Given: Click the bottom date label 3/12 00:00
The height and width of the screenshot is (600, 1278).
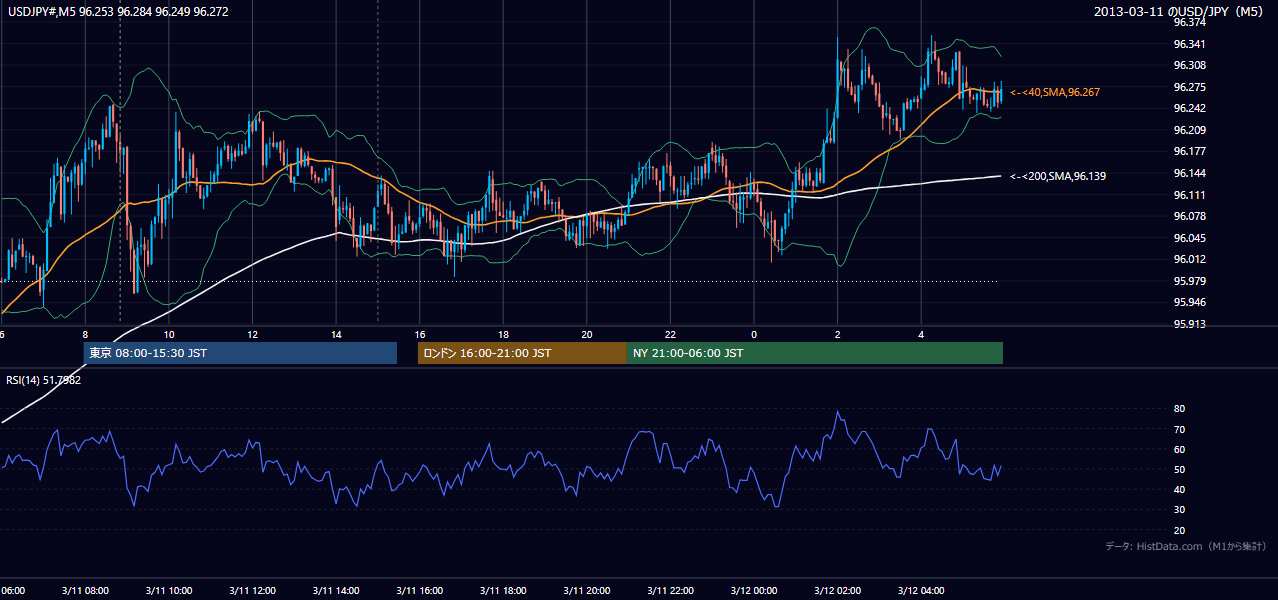Looking at the screenshot, I should point(754,590).
